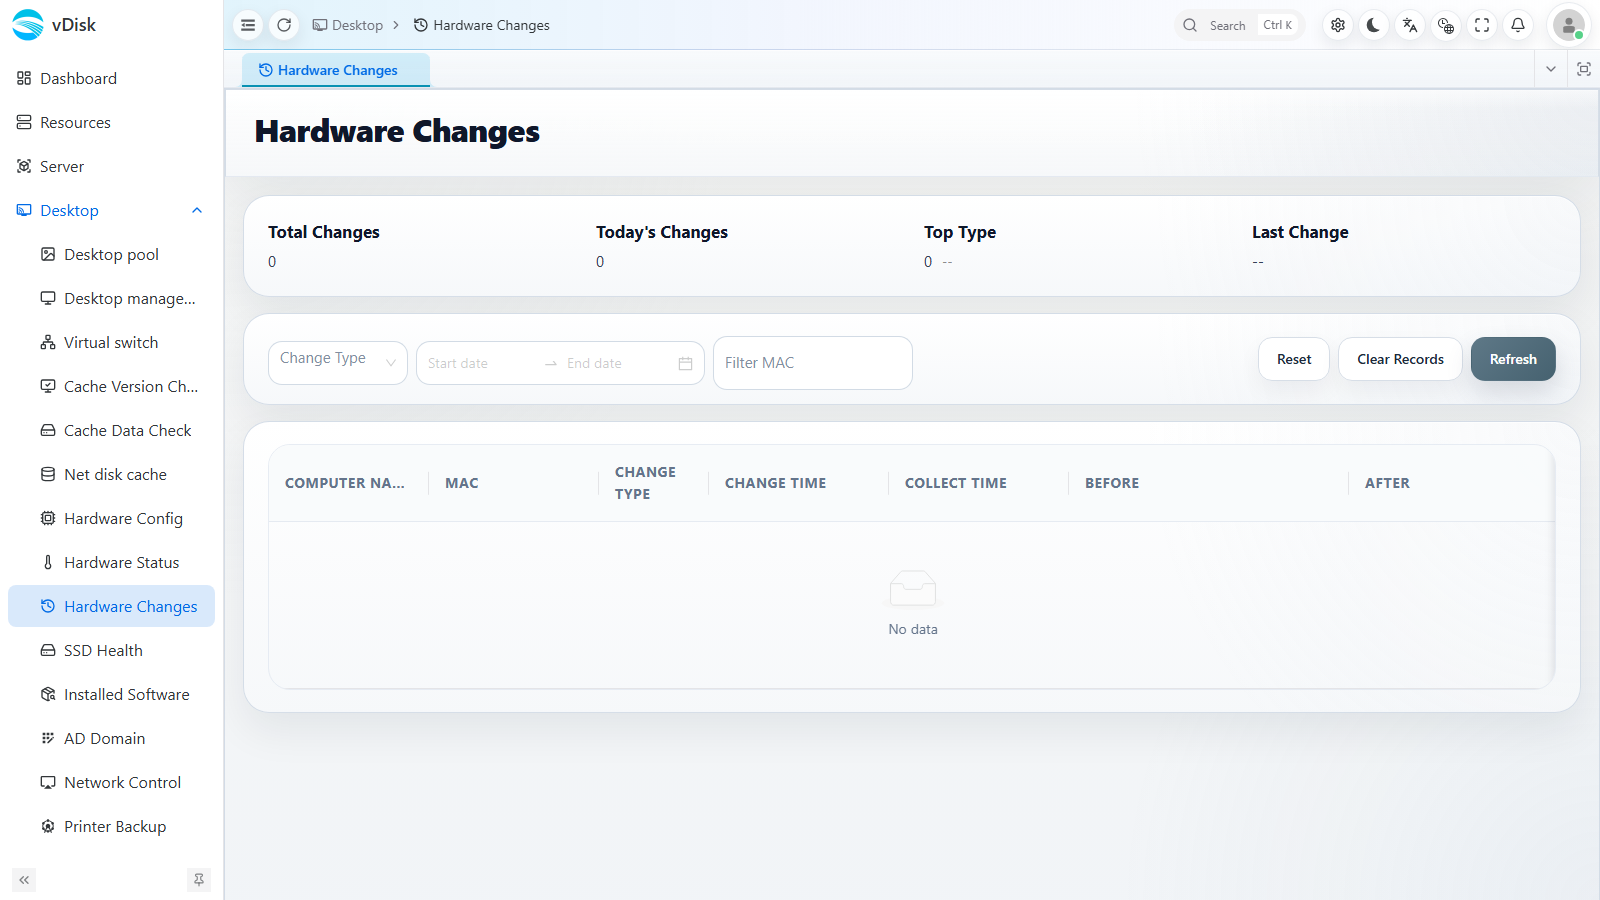Toggle dark mode moon icon

(x=1374, y=25)
